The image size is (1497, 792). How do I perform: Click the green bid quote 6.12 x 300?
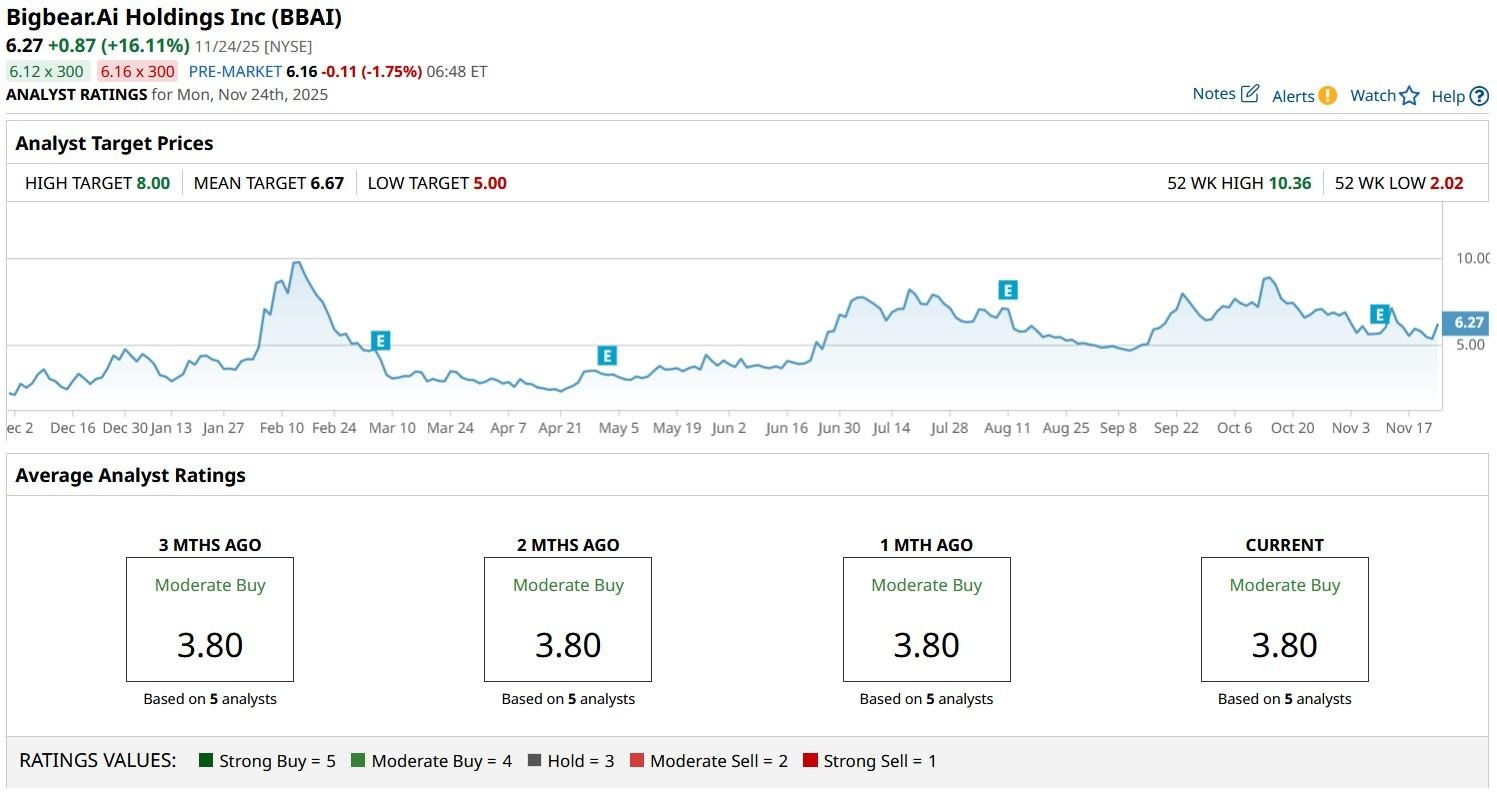(45, 71)
